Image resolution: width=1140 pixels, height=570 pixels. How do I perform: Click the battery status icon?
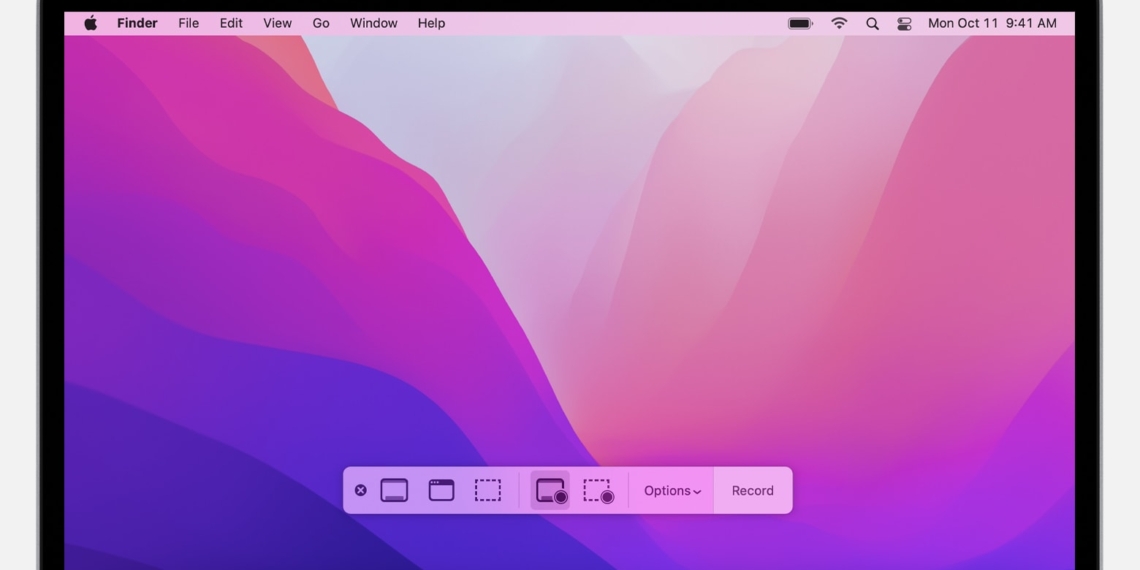pos(800,23)
